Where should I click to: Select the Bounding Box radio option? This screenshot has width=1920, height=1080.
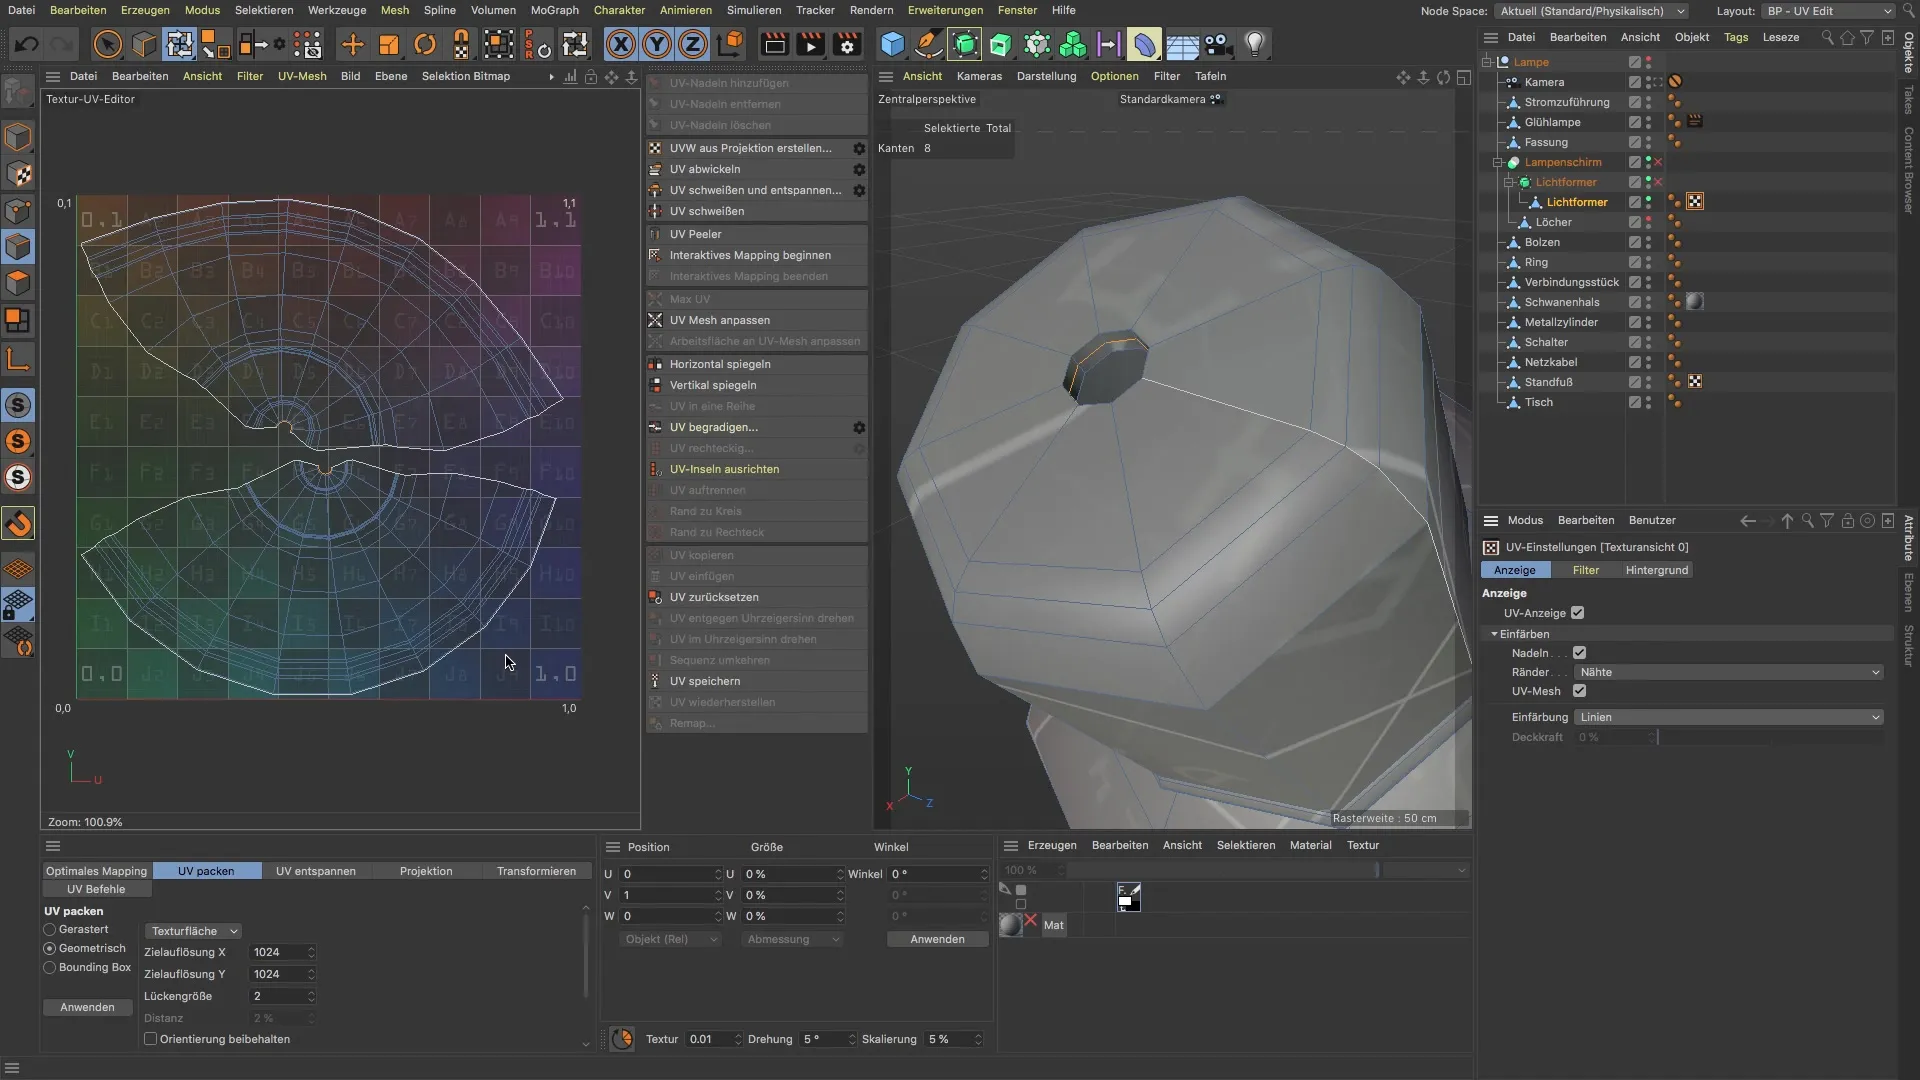[49, 967]
